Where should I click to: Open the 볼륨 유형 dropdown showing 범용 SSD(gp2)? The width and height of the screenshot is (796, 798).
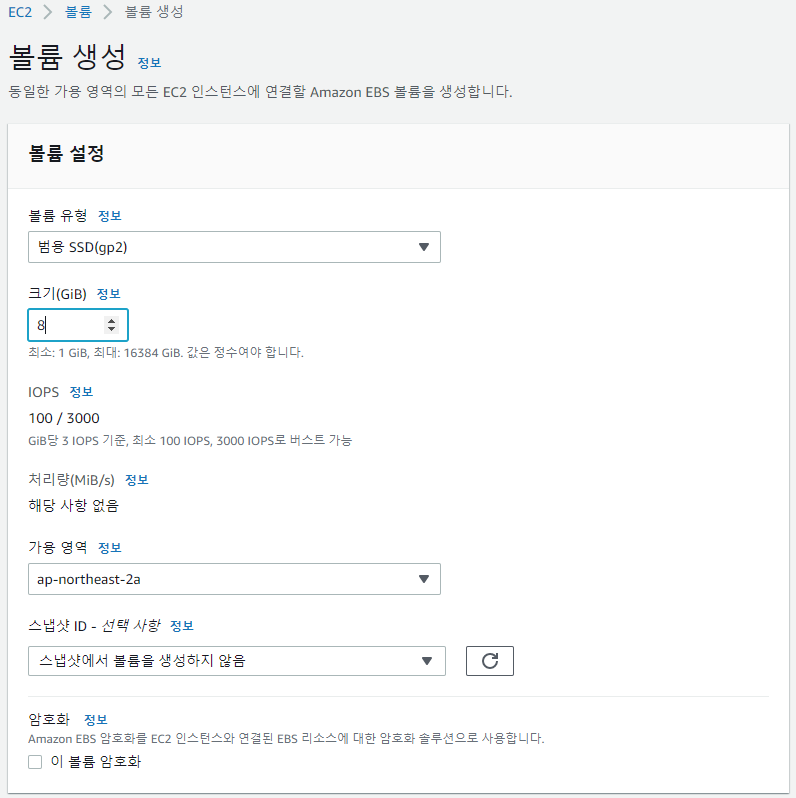[x=234, y=247]
